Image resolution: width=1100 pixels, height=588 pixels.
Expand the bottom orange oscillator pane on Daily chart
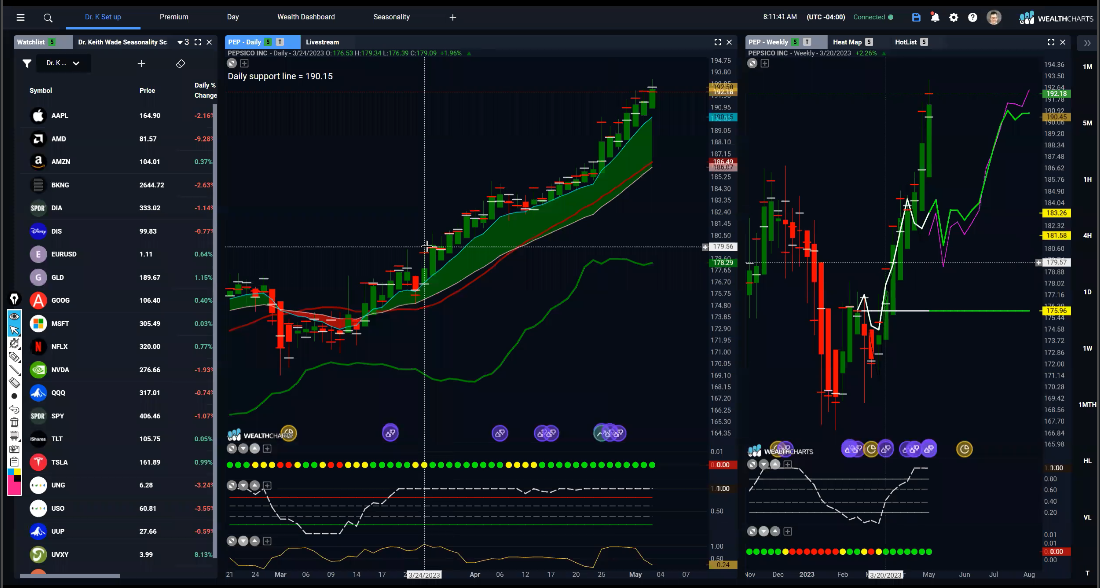[x=267, y=541]
